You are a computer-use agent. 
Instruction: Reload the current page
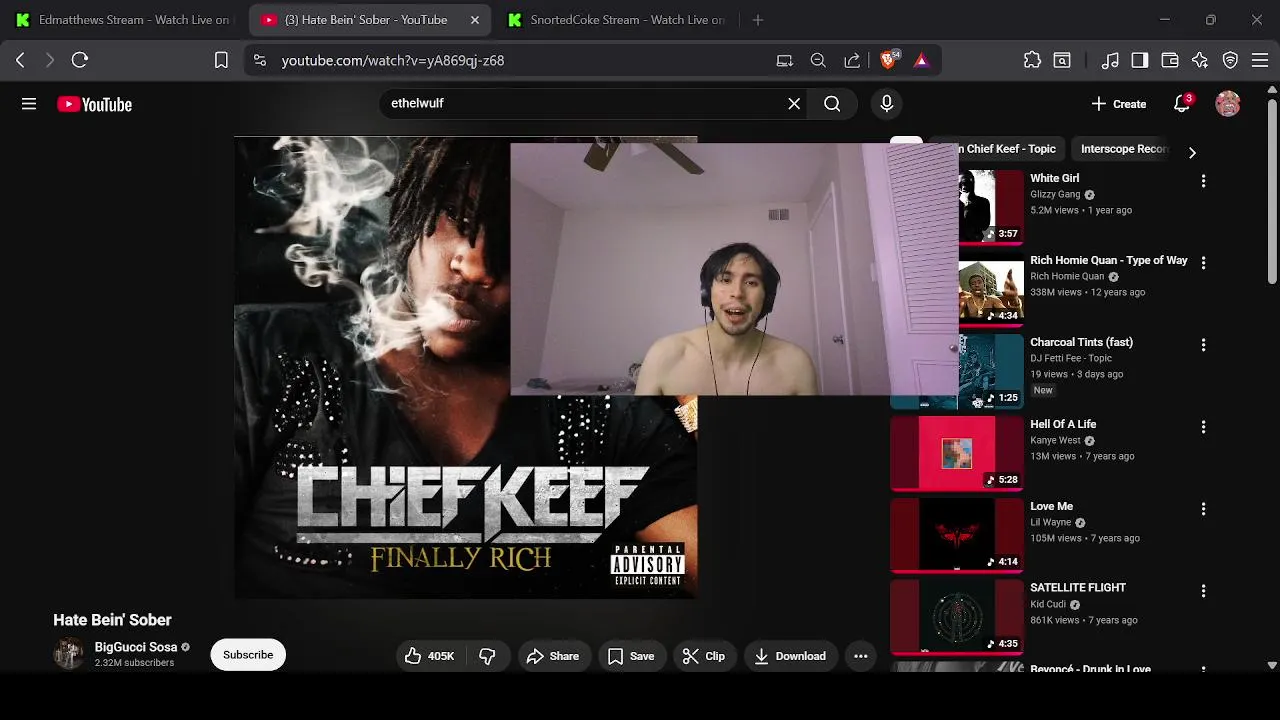point(80,60)
